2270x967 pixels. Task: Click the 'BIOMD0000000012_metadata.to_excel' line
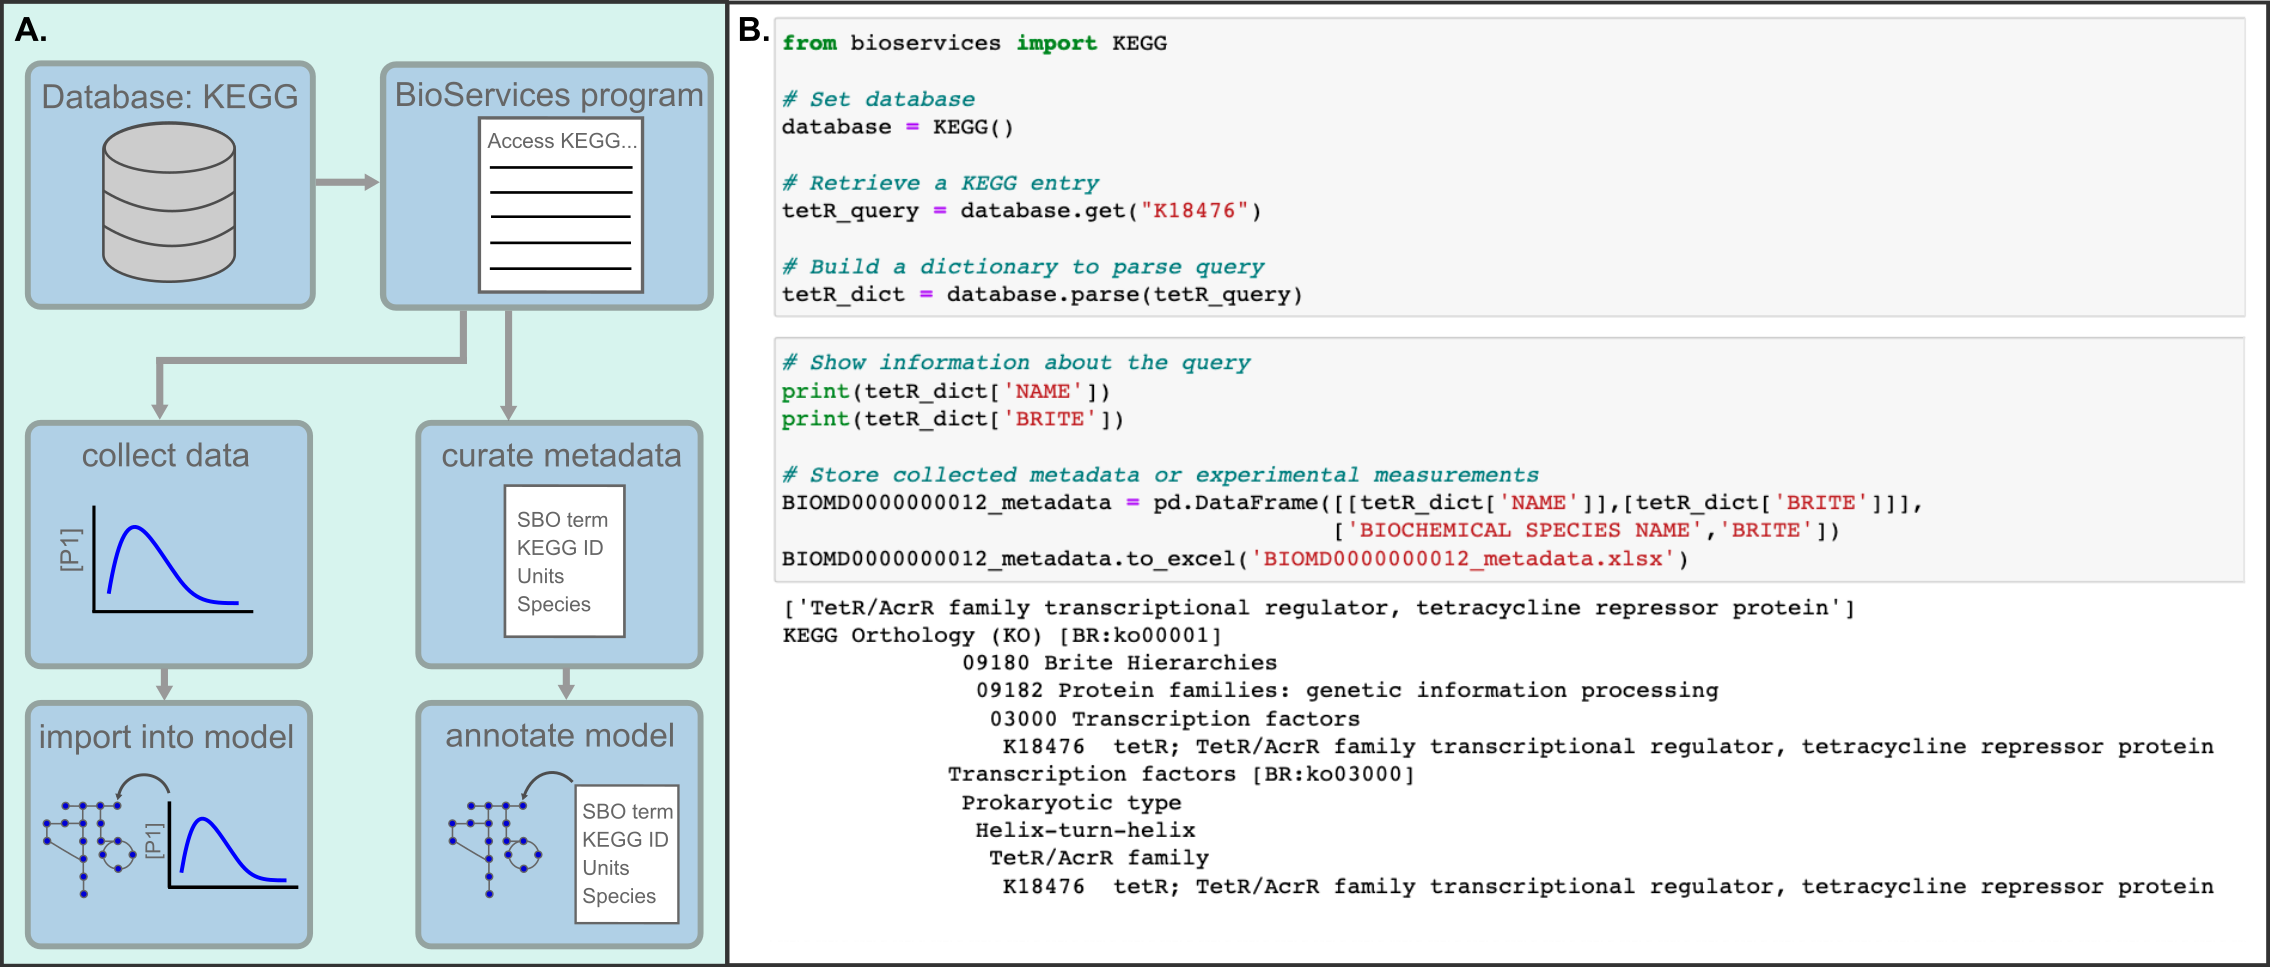[x=1235, y=559]
